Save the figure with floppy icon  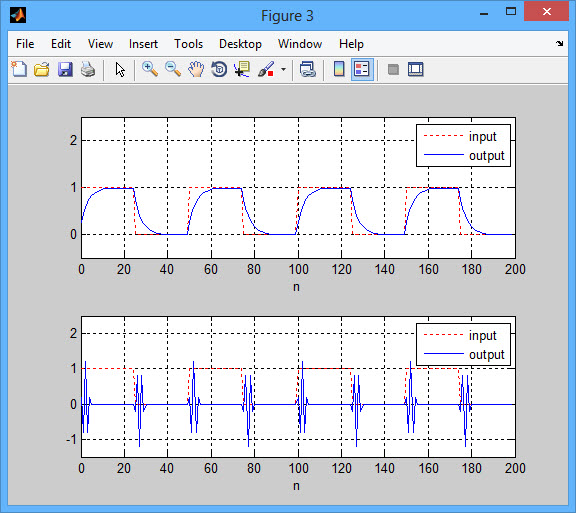tap(65, 69)
